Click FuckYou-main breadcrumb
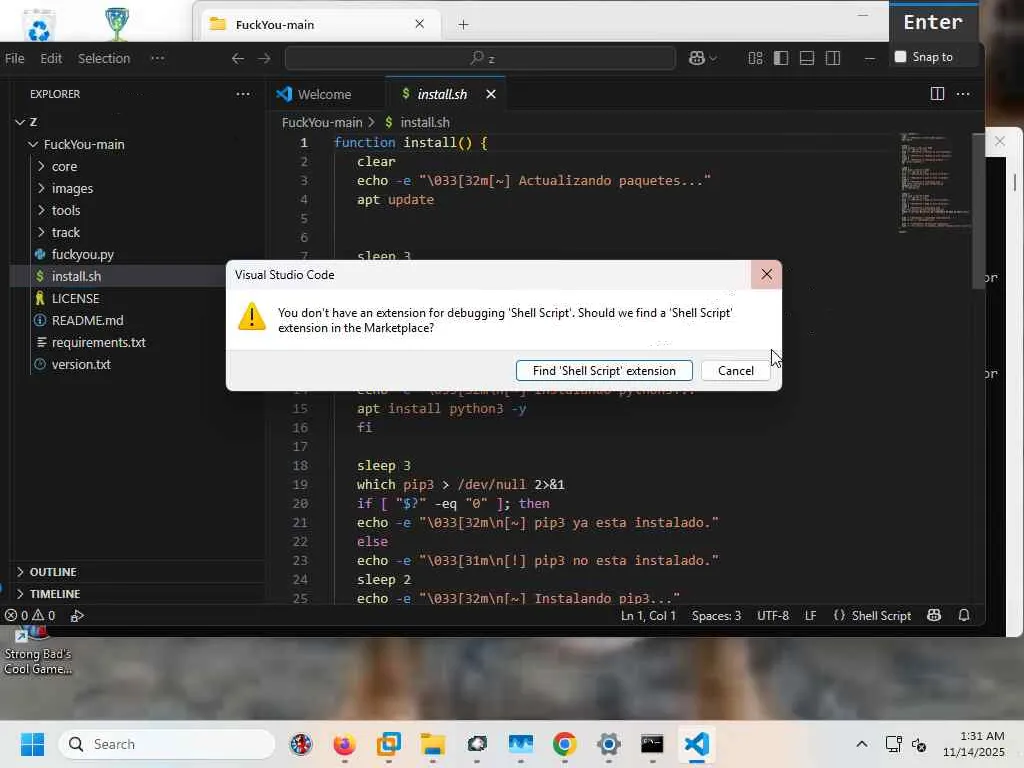 pos(321,122)
